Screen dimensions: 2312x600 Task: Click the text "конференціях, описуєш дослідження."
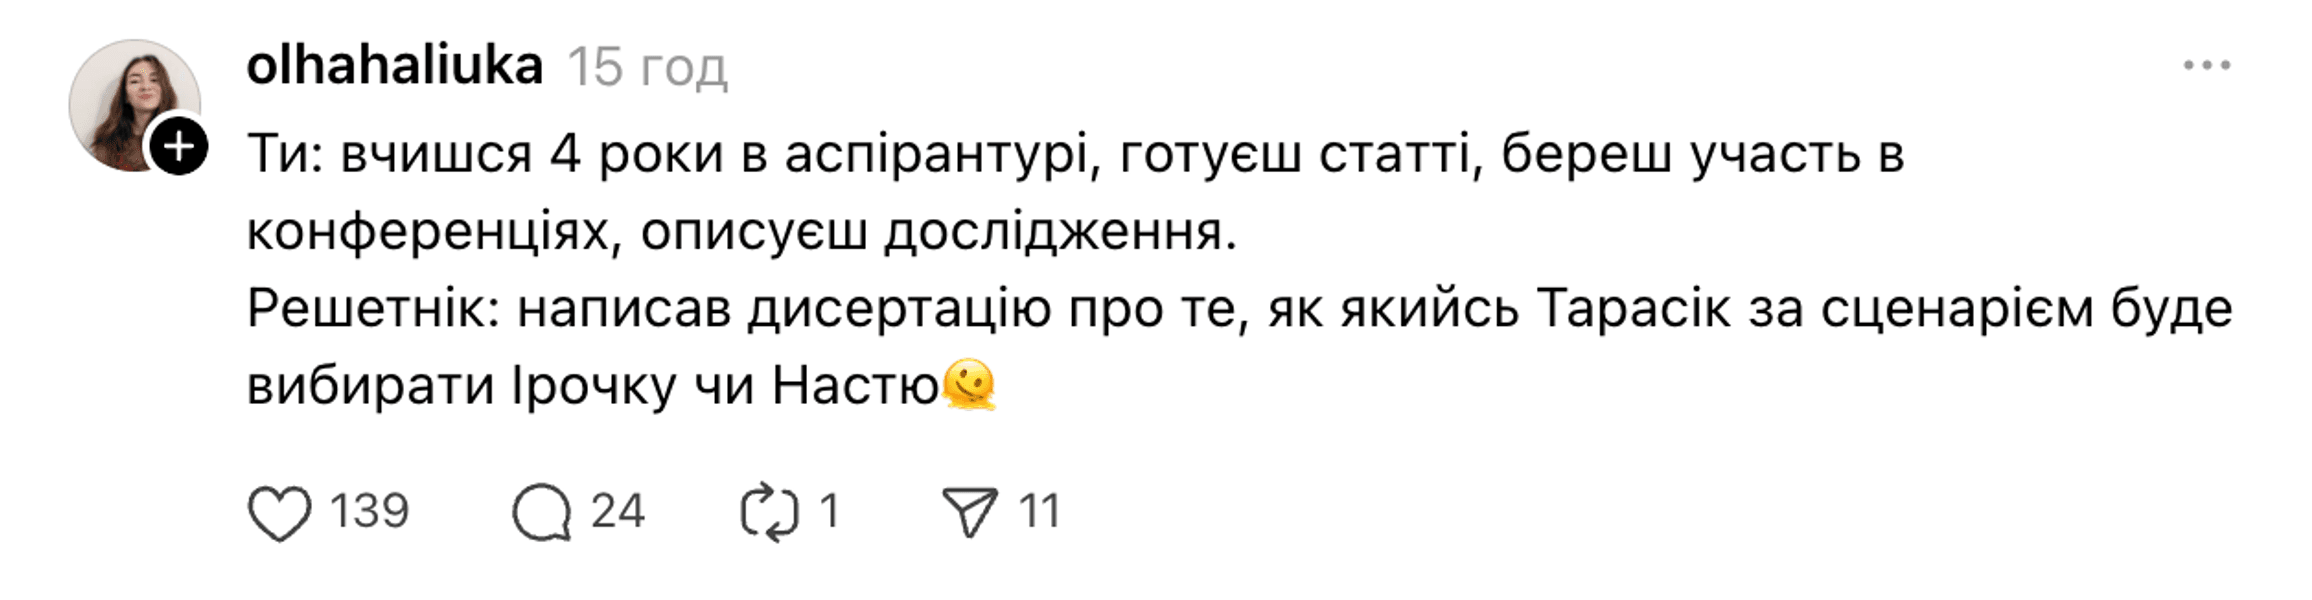coord(742,233)
